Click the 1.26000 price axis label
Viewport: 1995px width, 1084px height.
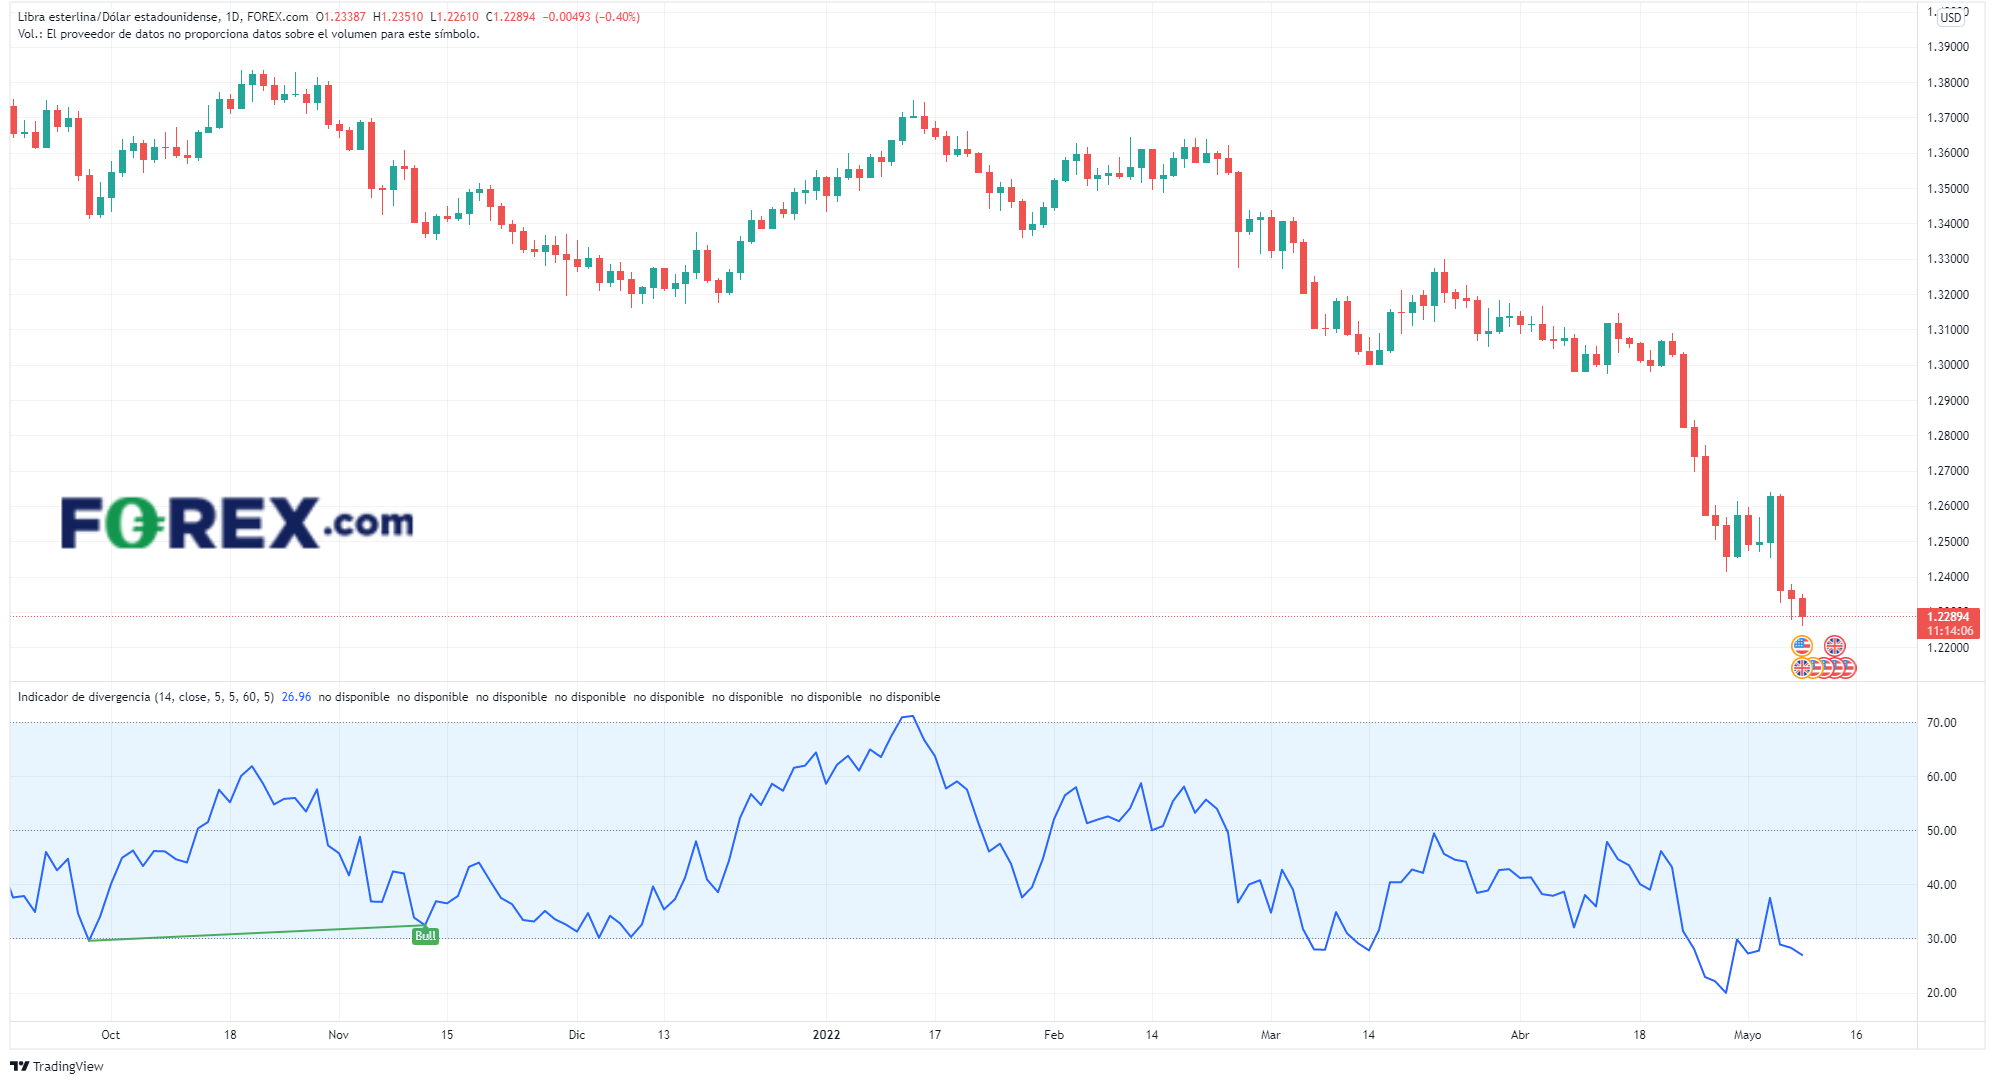(x=1948, y=506)
